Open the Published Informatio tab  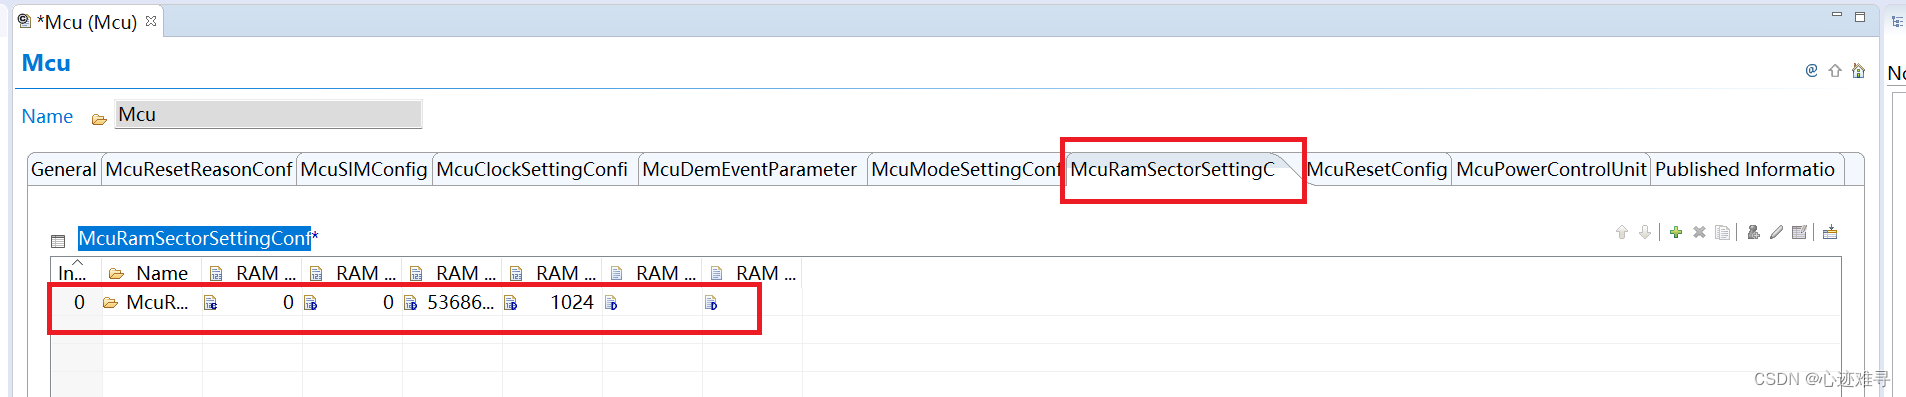(1745, 169)
